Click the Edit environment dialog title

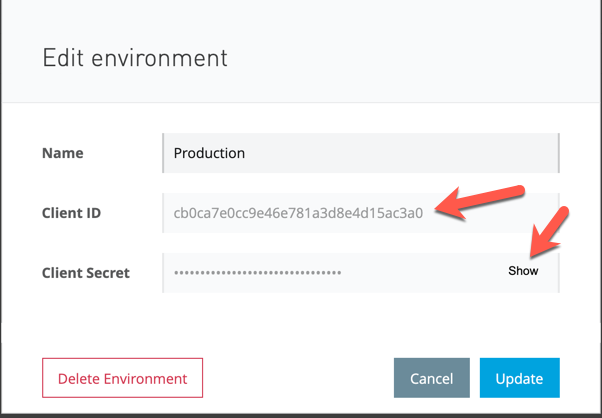point(135,58)
